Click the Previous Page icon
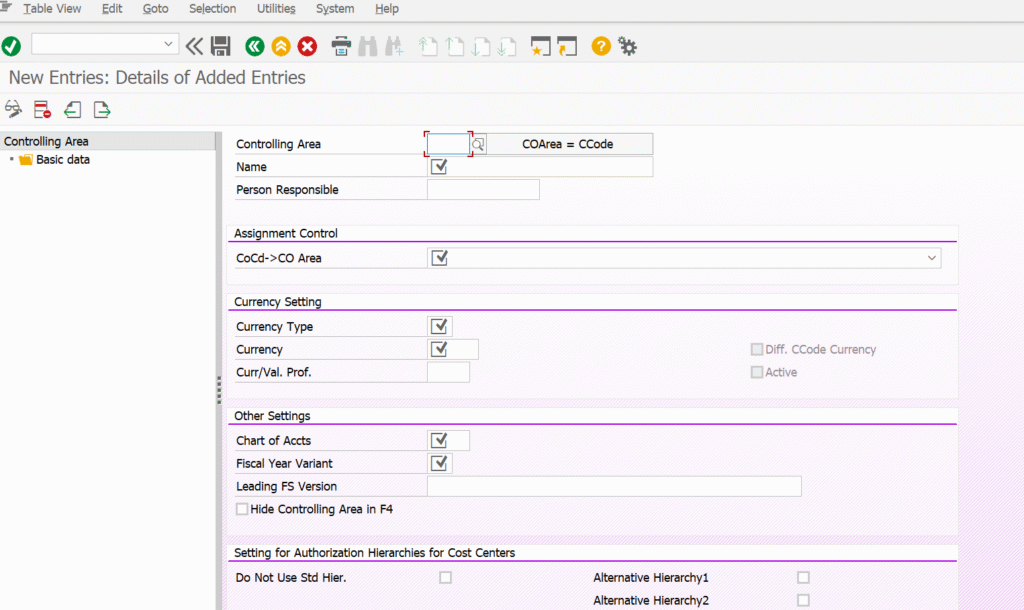 point(455,46)
